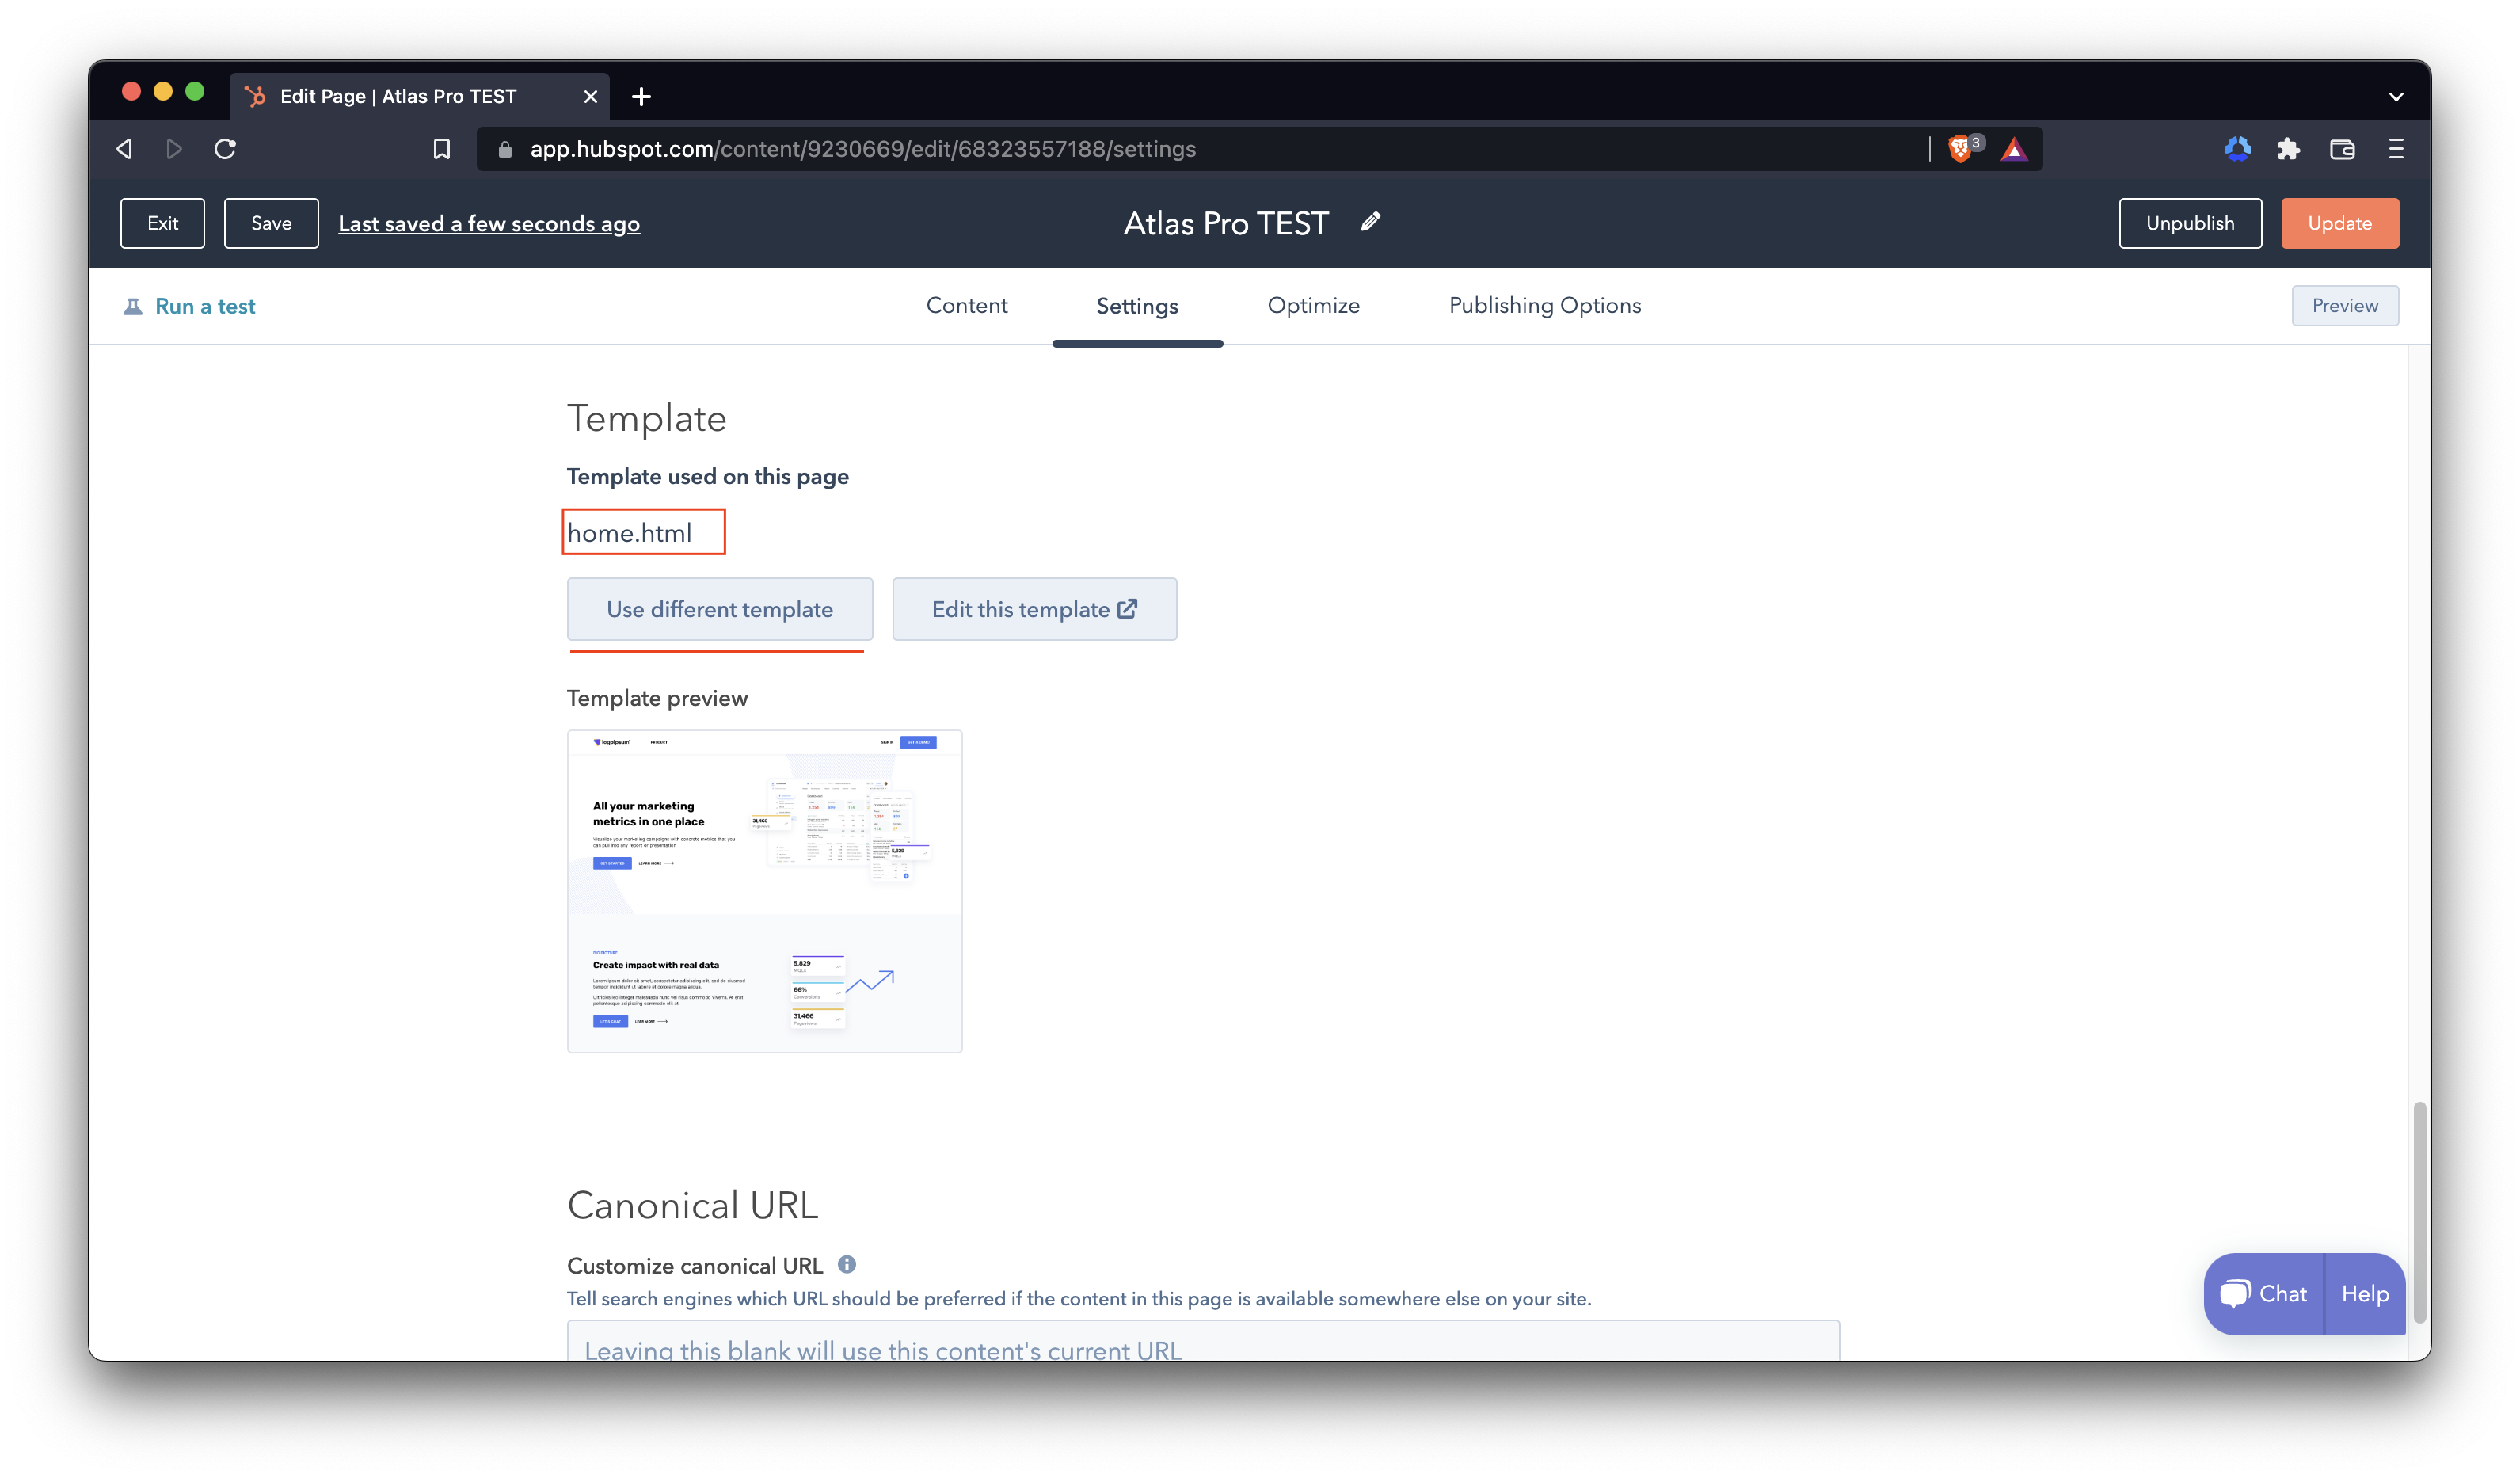Viewport: 2520px width, 1478px height.
Task: Click the Atlas Pro TEST page title
Action: click(x=1226, y=223)
